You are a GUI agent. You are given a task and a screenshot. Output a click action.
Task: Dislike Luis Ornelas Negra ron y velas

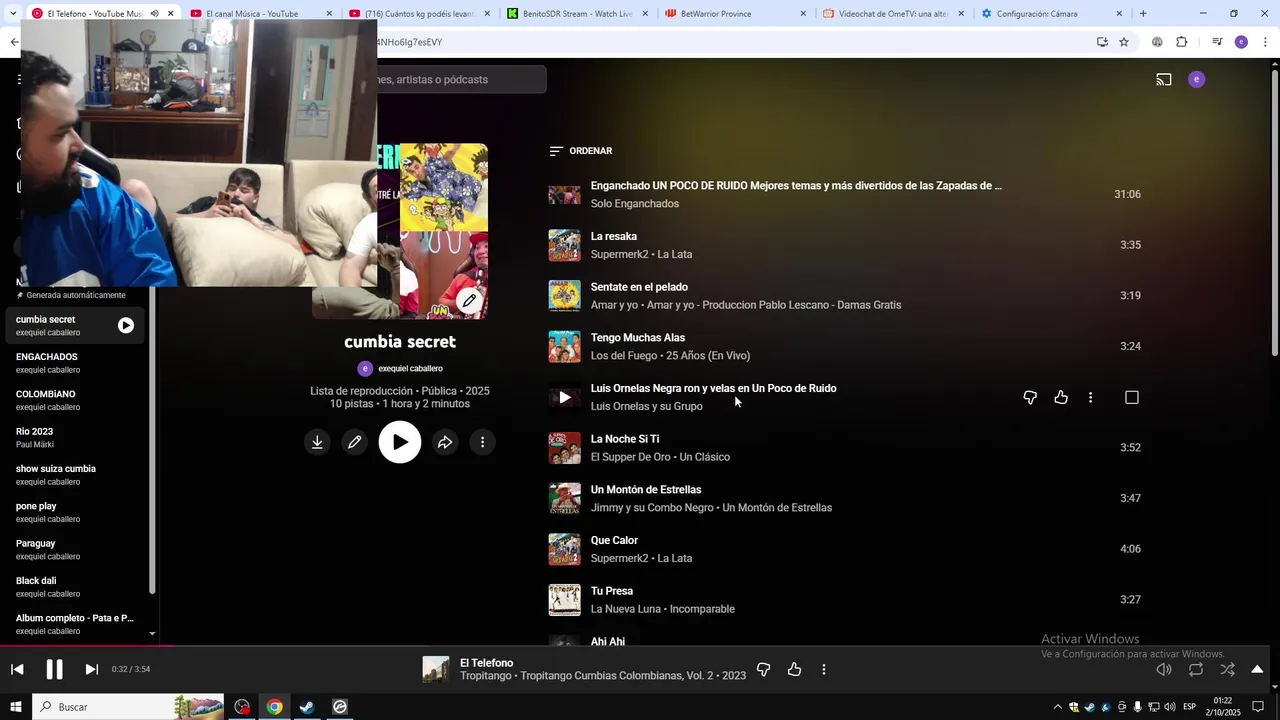click(1030, 397)
